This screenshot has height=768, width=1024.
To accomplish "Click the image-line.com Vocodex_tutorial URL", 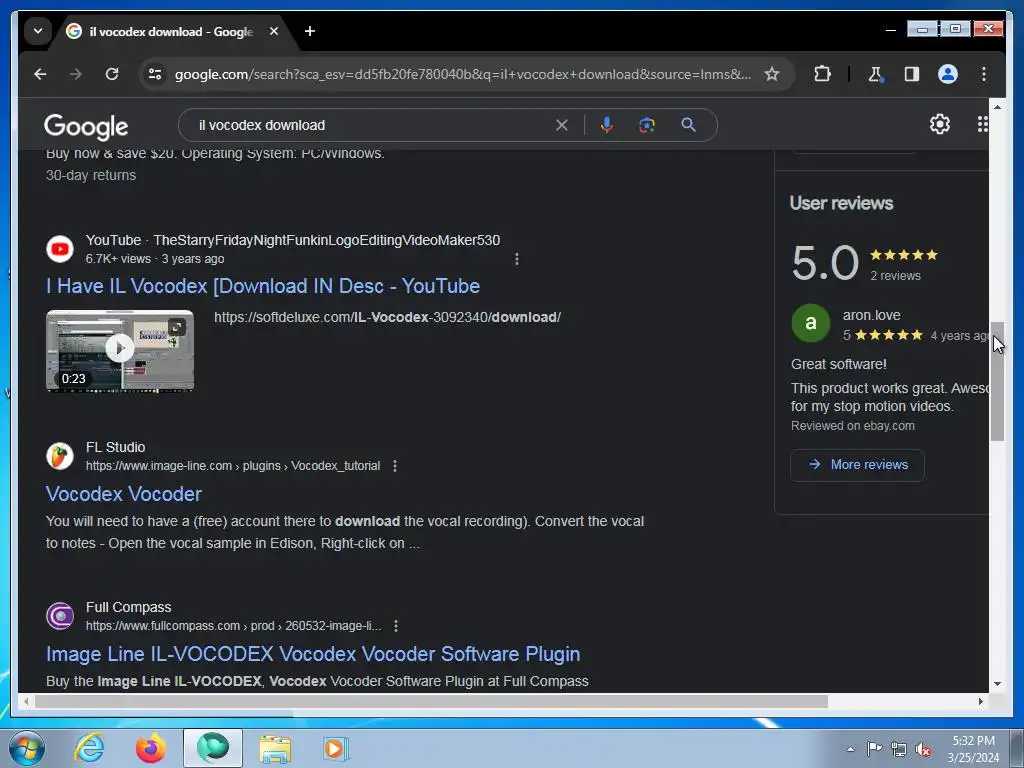I will tap(232, 466).
